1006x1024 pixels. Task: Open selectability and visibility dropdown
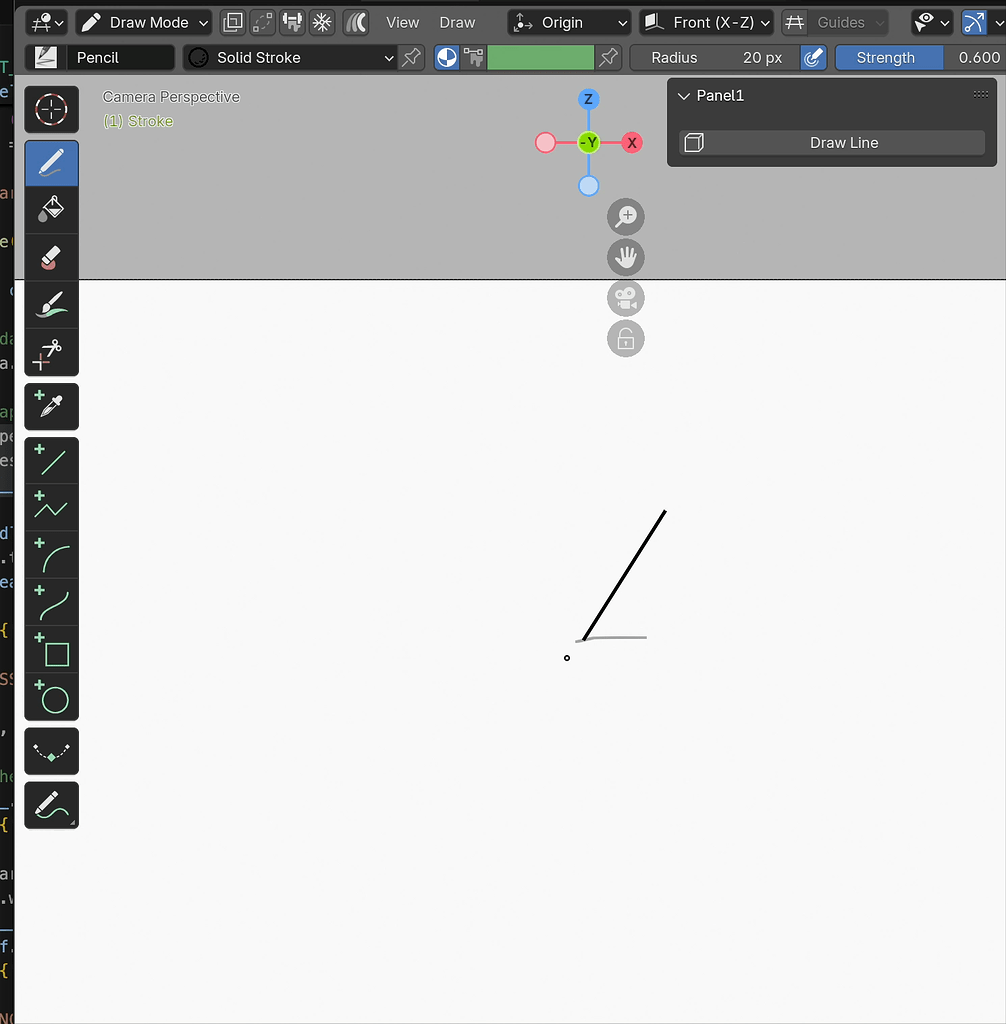(932, 22)
